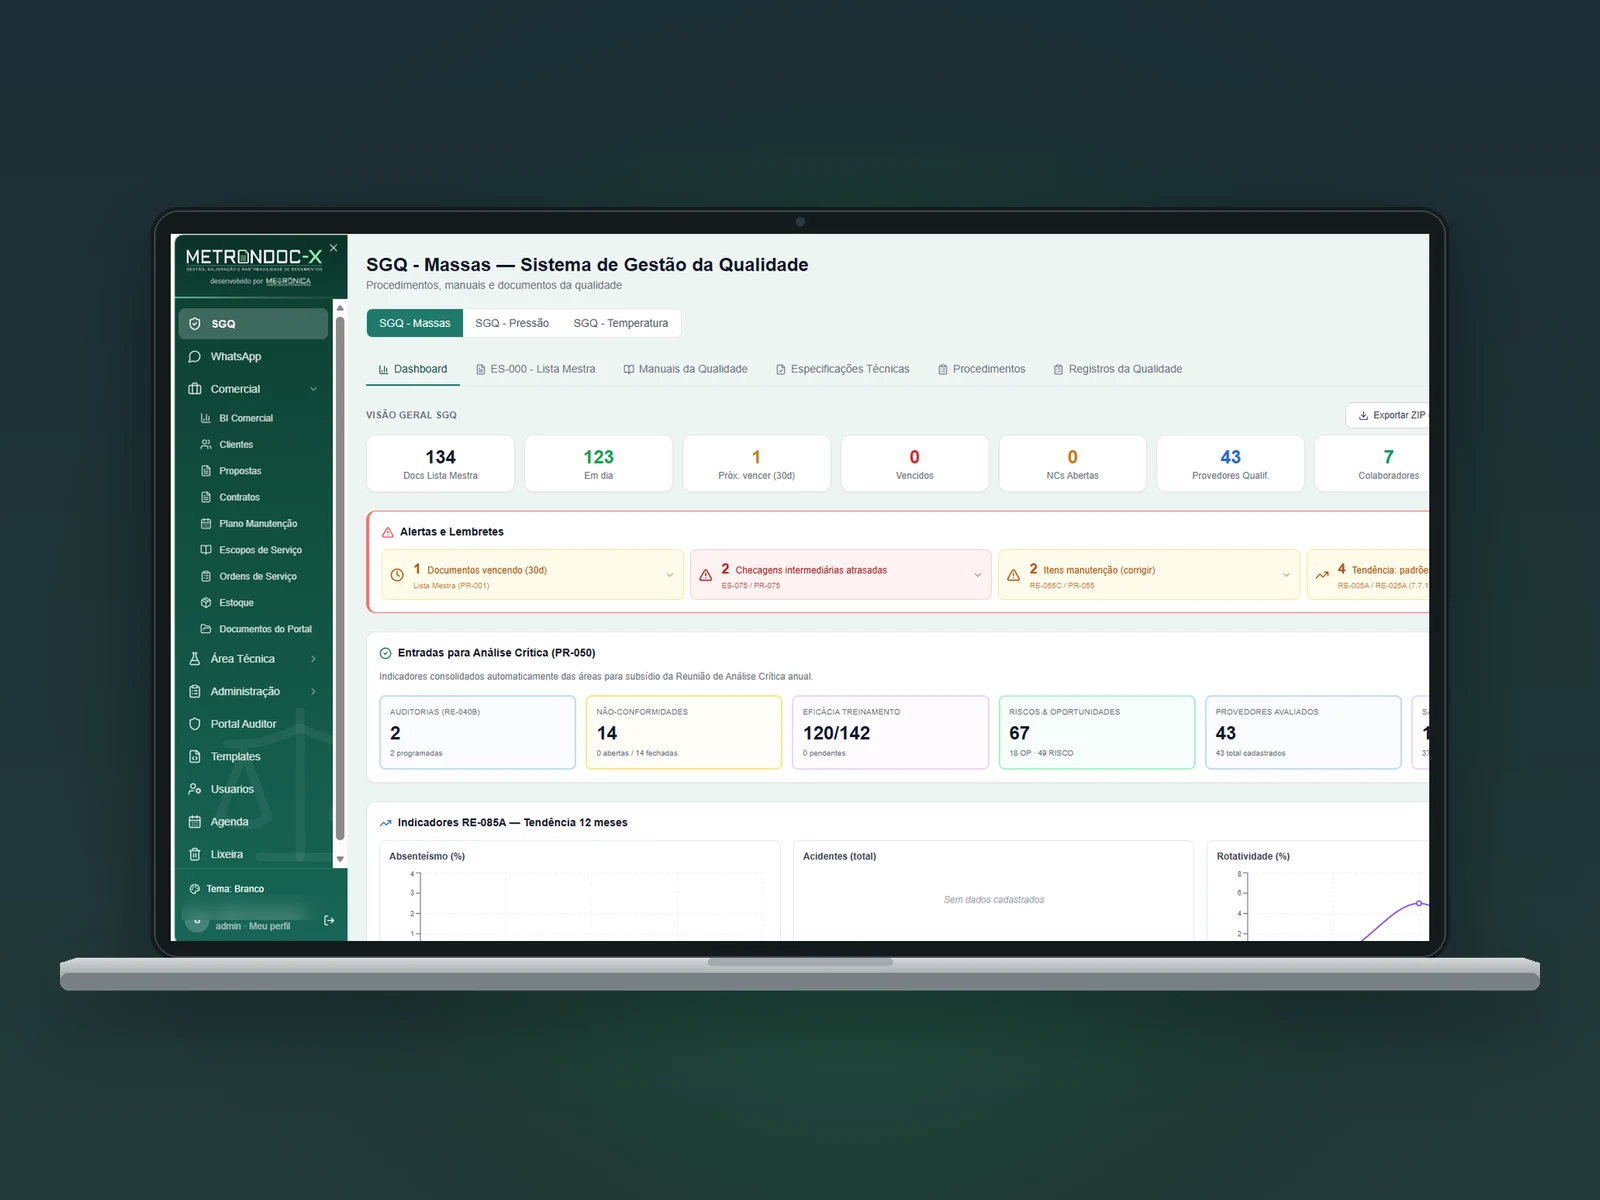Click the Contratos document icon
1600x1200 pixels.
click(x=206, y=497)
